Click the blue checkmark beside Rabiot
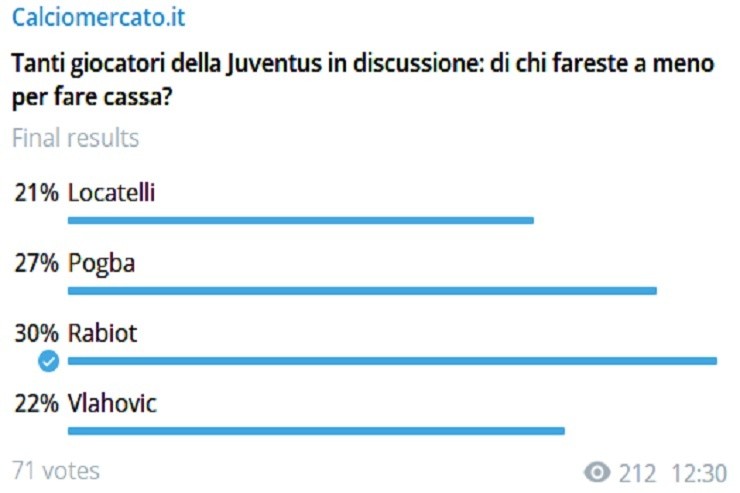Image resolution: width=740 pixels, height=493 pixels. [47, 361]
